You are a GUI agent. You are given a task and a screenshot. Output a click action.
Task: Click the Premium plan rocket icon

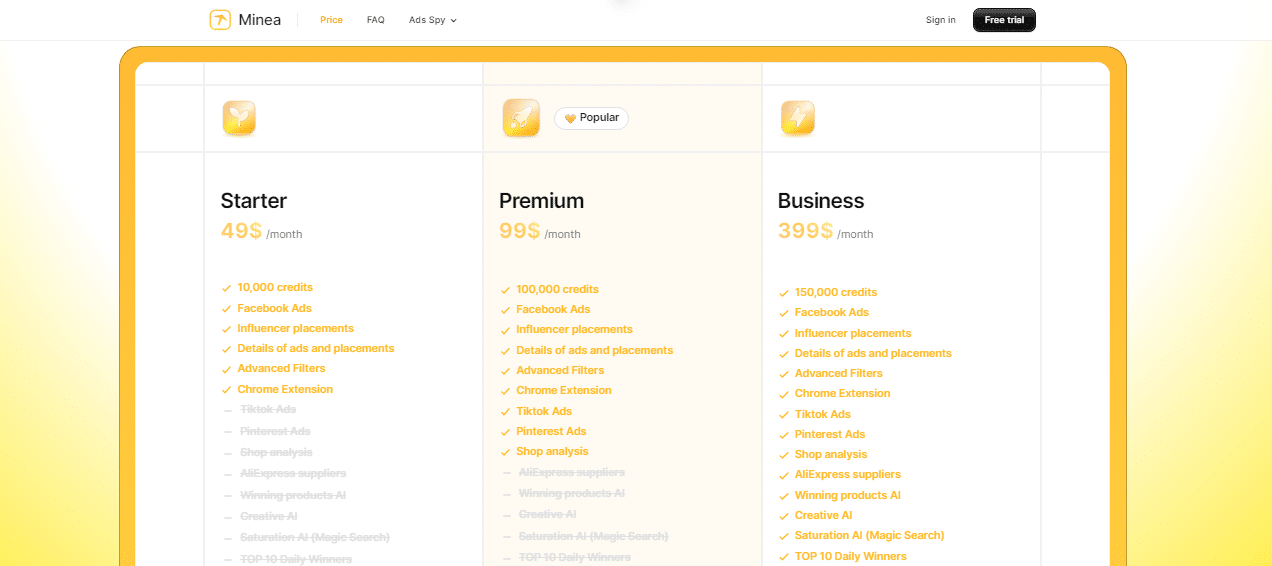pos(521,118)
